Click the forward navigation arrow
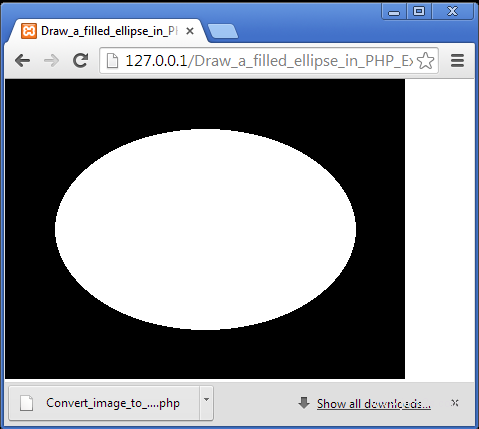479x429 pixels. point(51,61)
